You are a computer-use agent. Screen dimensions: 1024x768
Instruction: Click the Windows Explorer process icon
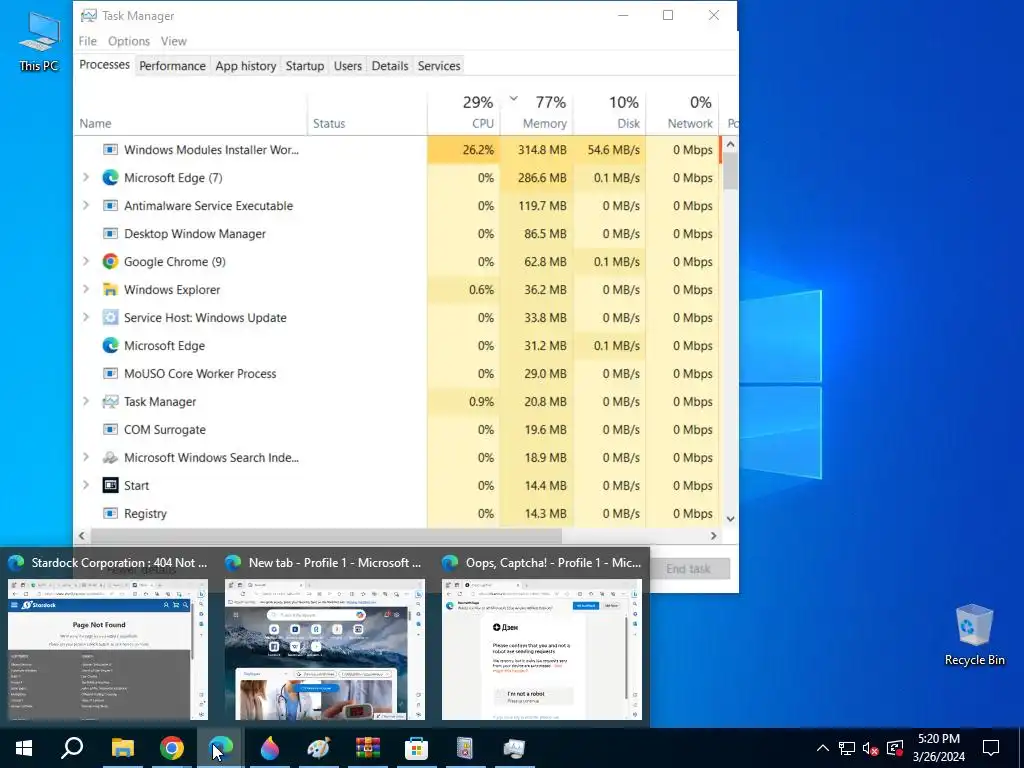(110, 289)
